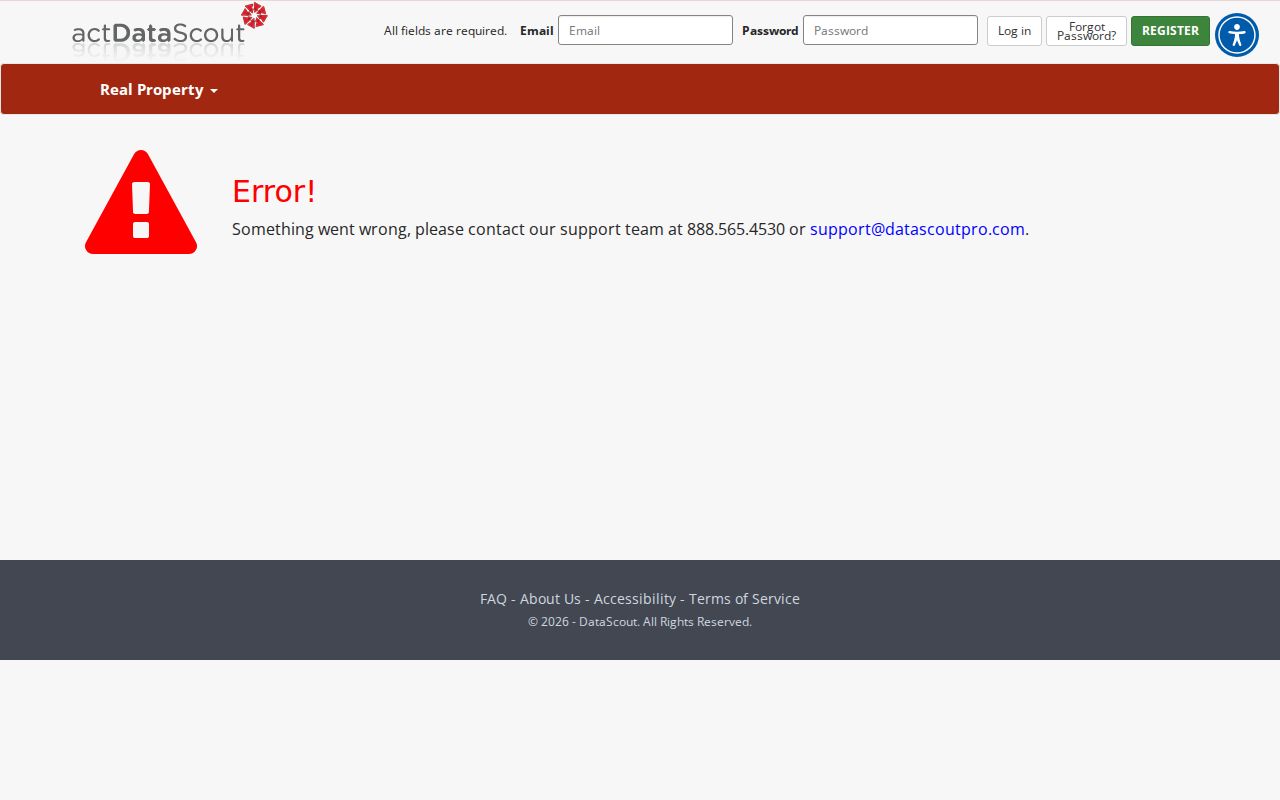Click the green REGISTER button
Viewport: 1280px width, 800px height.
point(1170,31)
